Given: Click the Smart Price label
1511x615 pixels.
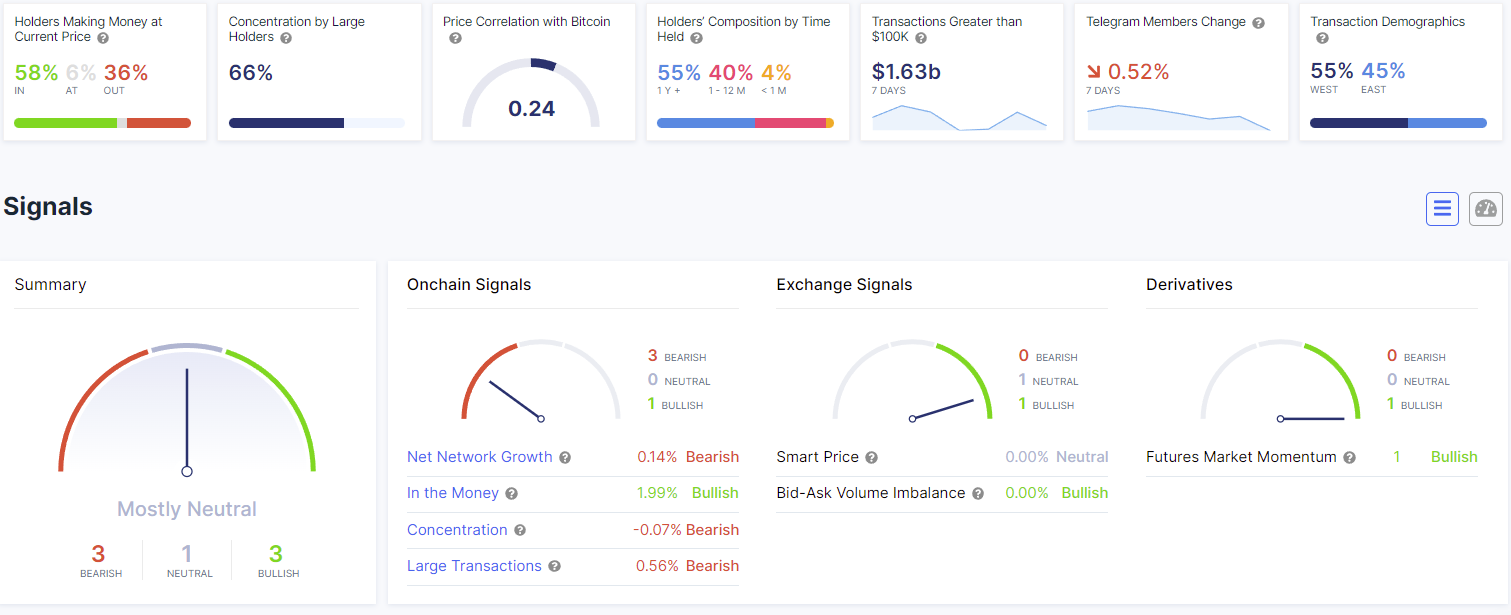Looking at the screenshot, I should coord(818,457).
